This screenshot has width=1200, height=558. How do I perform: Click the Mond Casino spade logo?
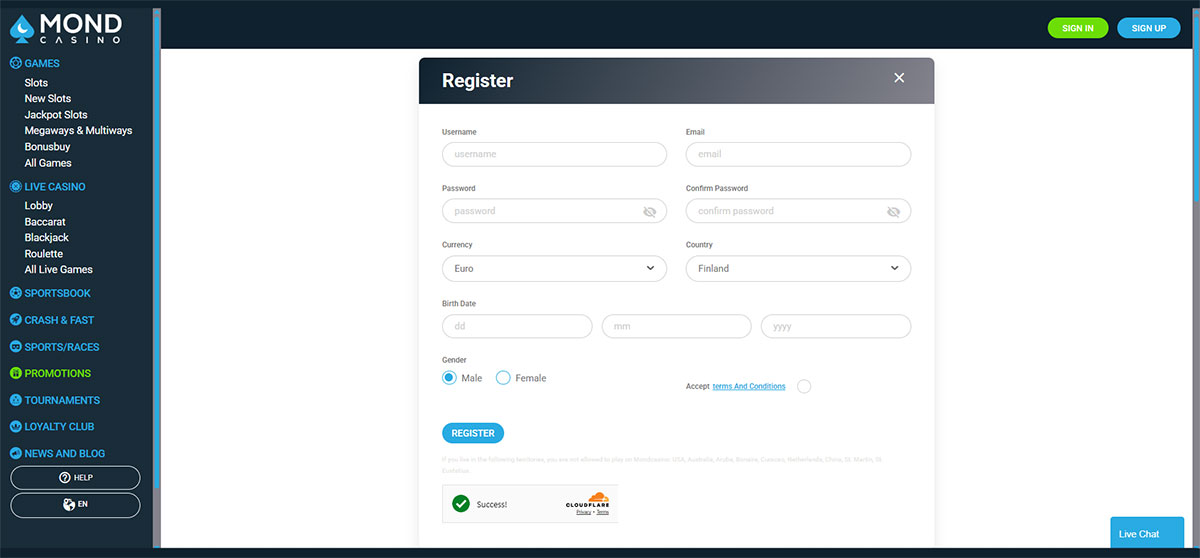click(21, 29)
